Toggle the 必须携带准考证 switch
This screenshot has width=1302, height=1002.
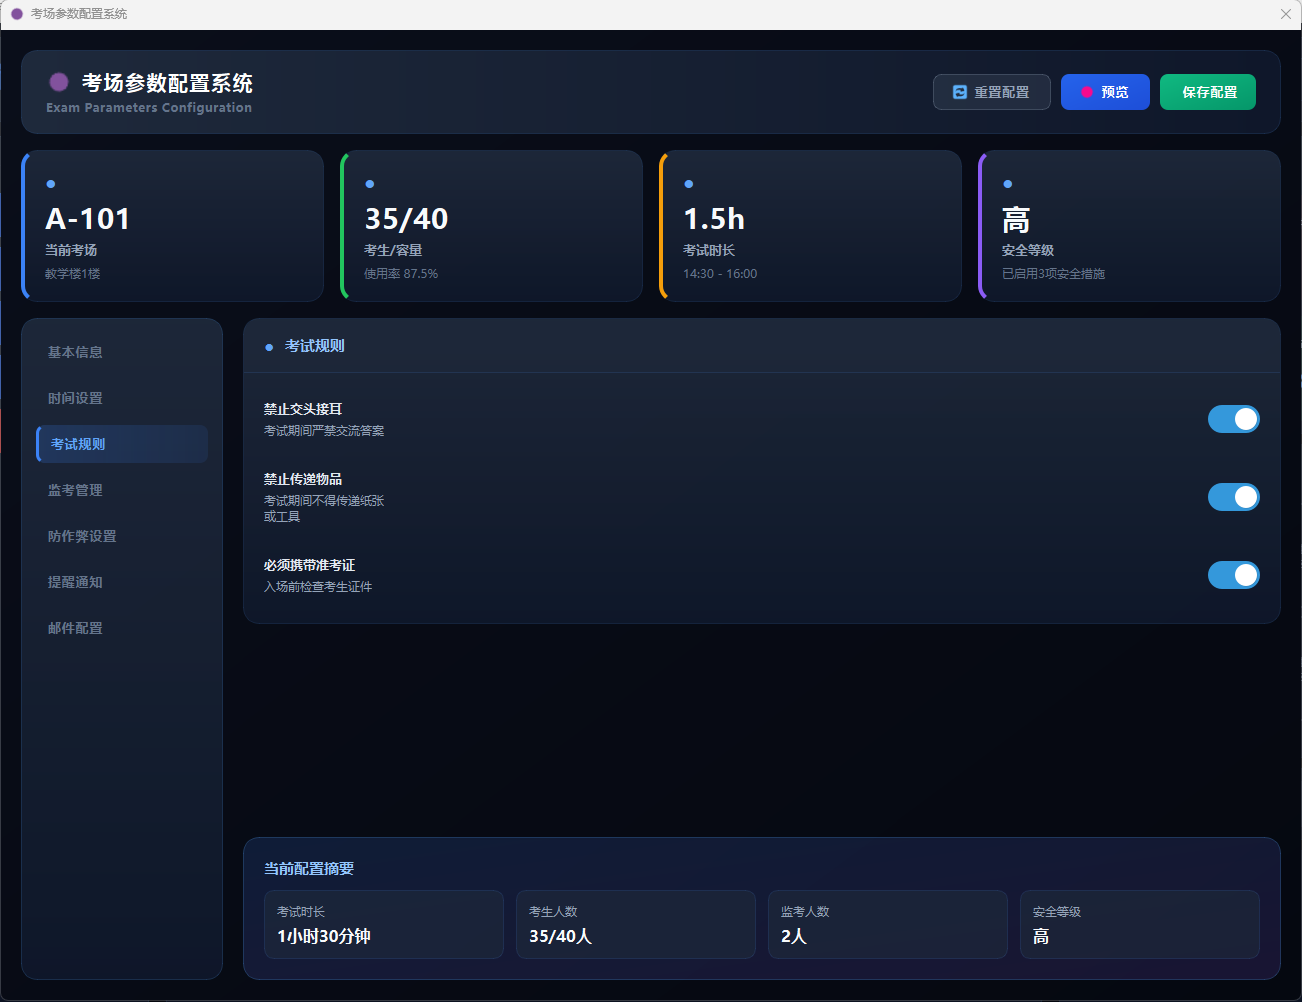(x=1233, y=575)
